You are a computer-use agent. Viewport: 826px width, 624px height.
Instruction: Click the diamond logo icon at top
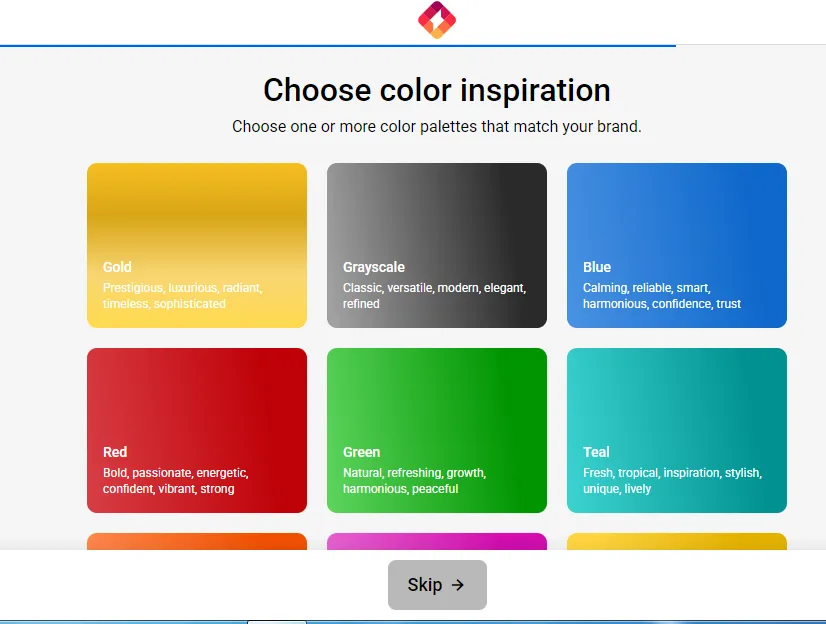(x=437, y=20)
